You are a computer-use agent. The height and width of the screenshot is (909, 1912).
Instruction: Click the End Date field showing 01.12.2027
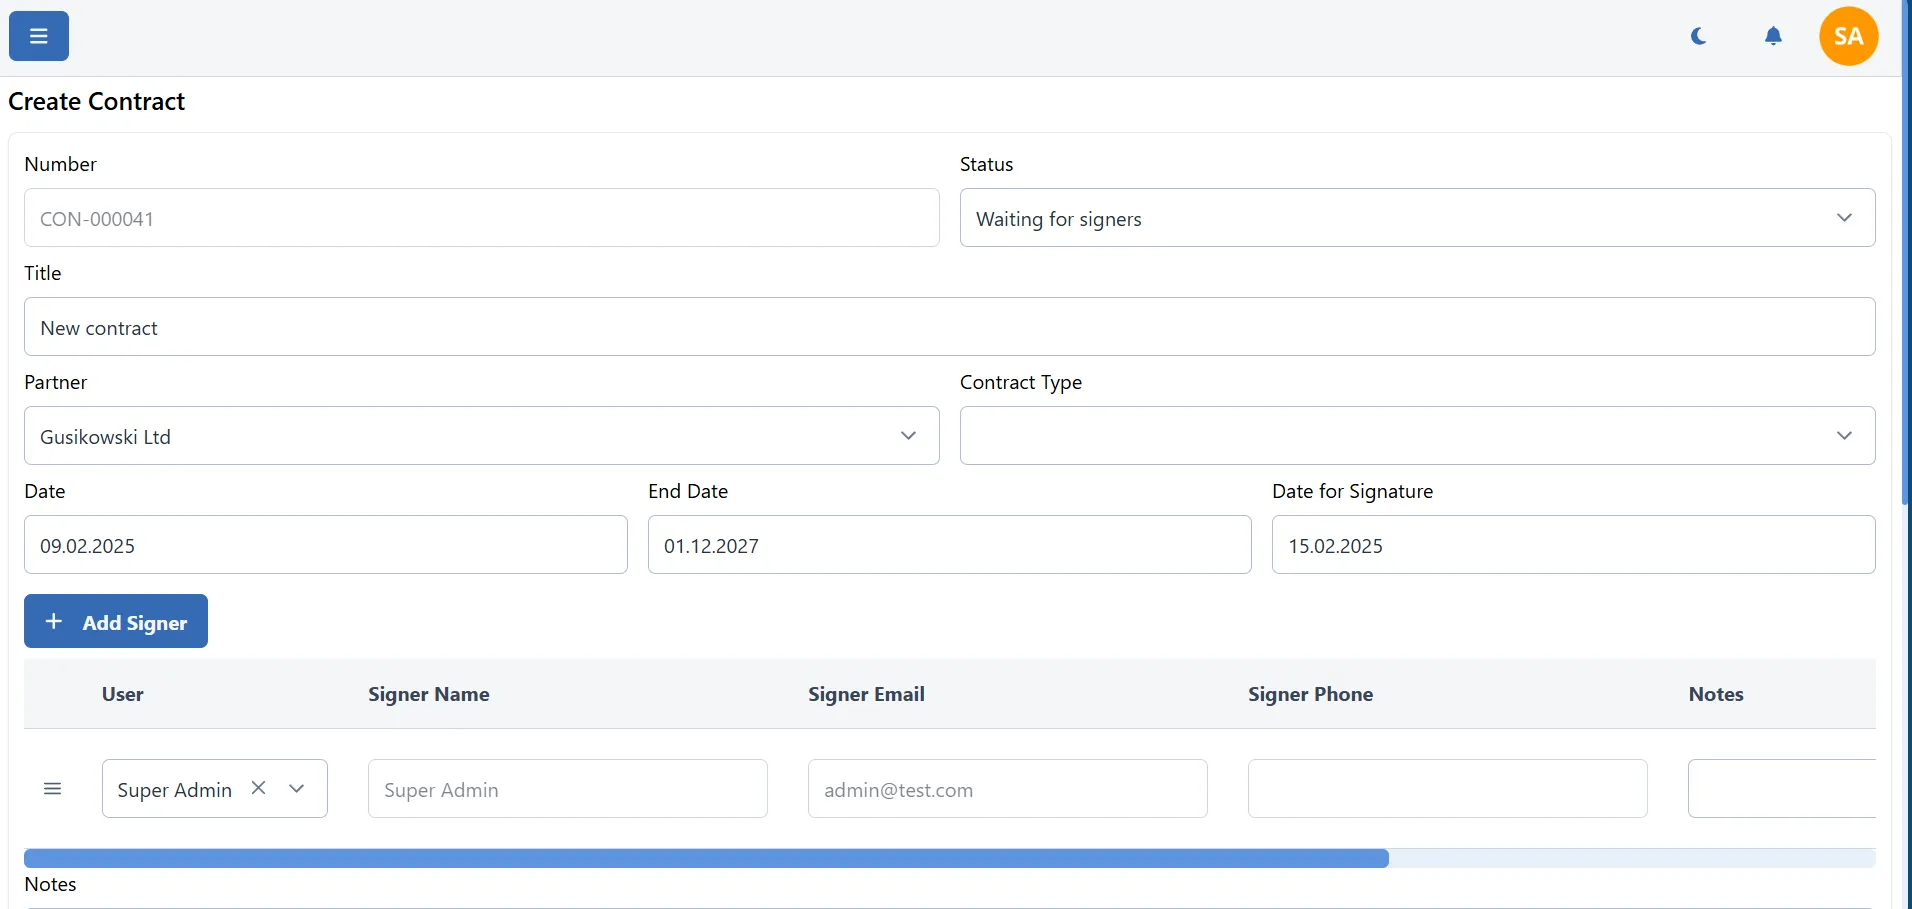point(949,545)
